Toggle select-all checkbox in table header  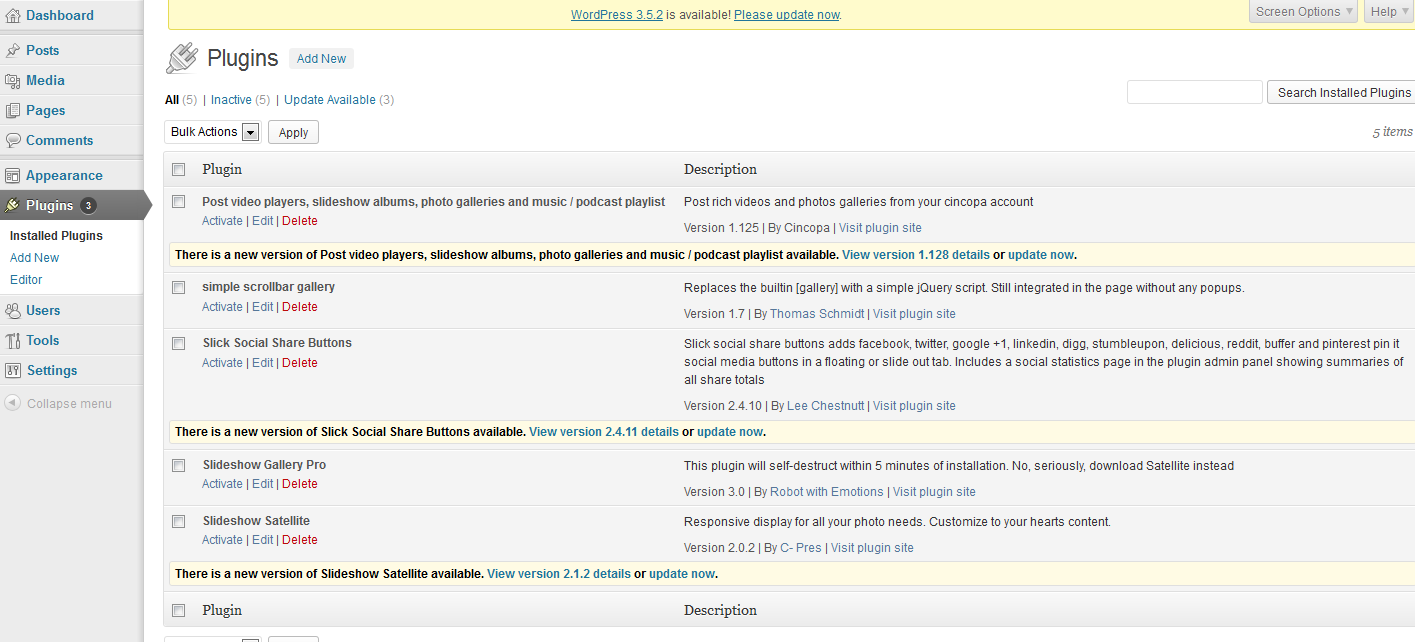(x=179, y=170)
